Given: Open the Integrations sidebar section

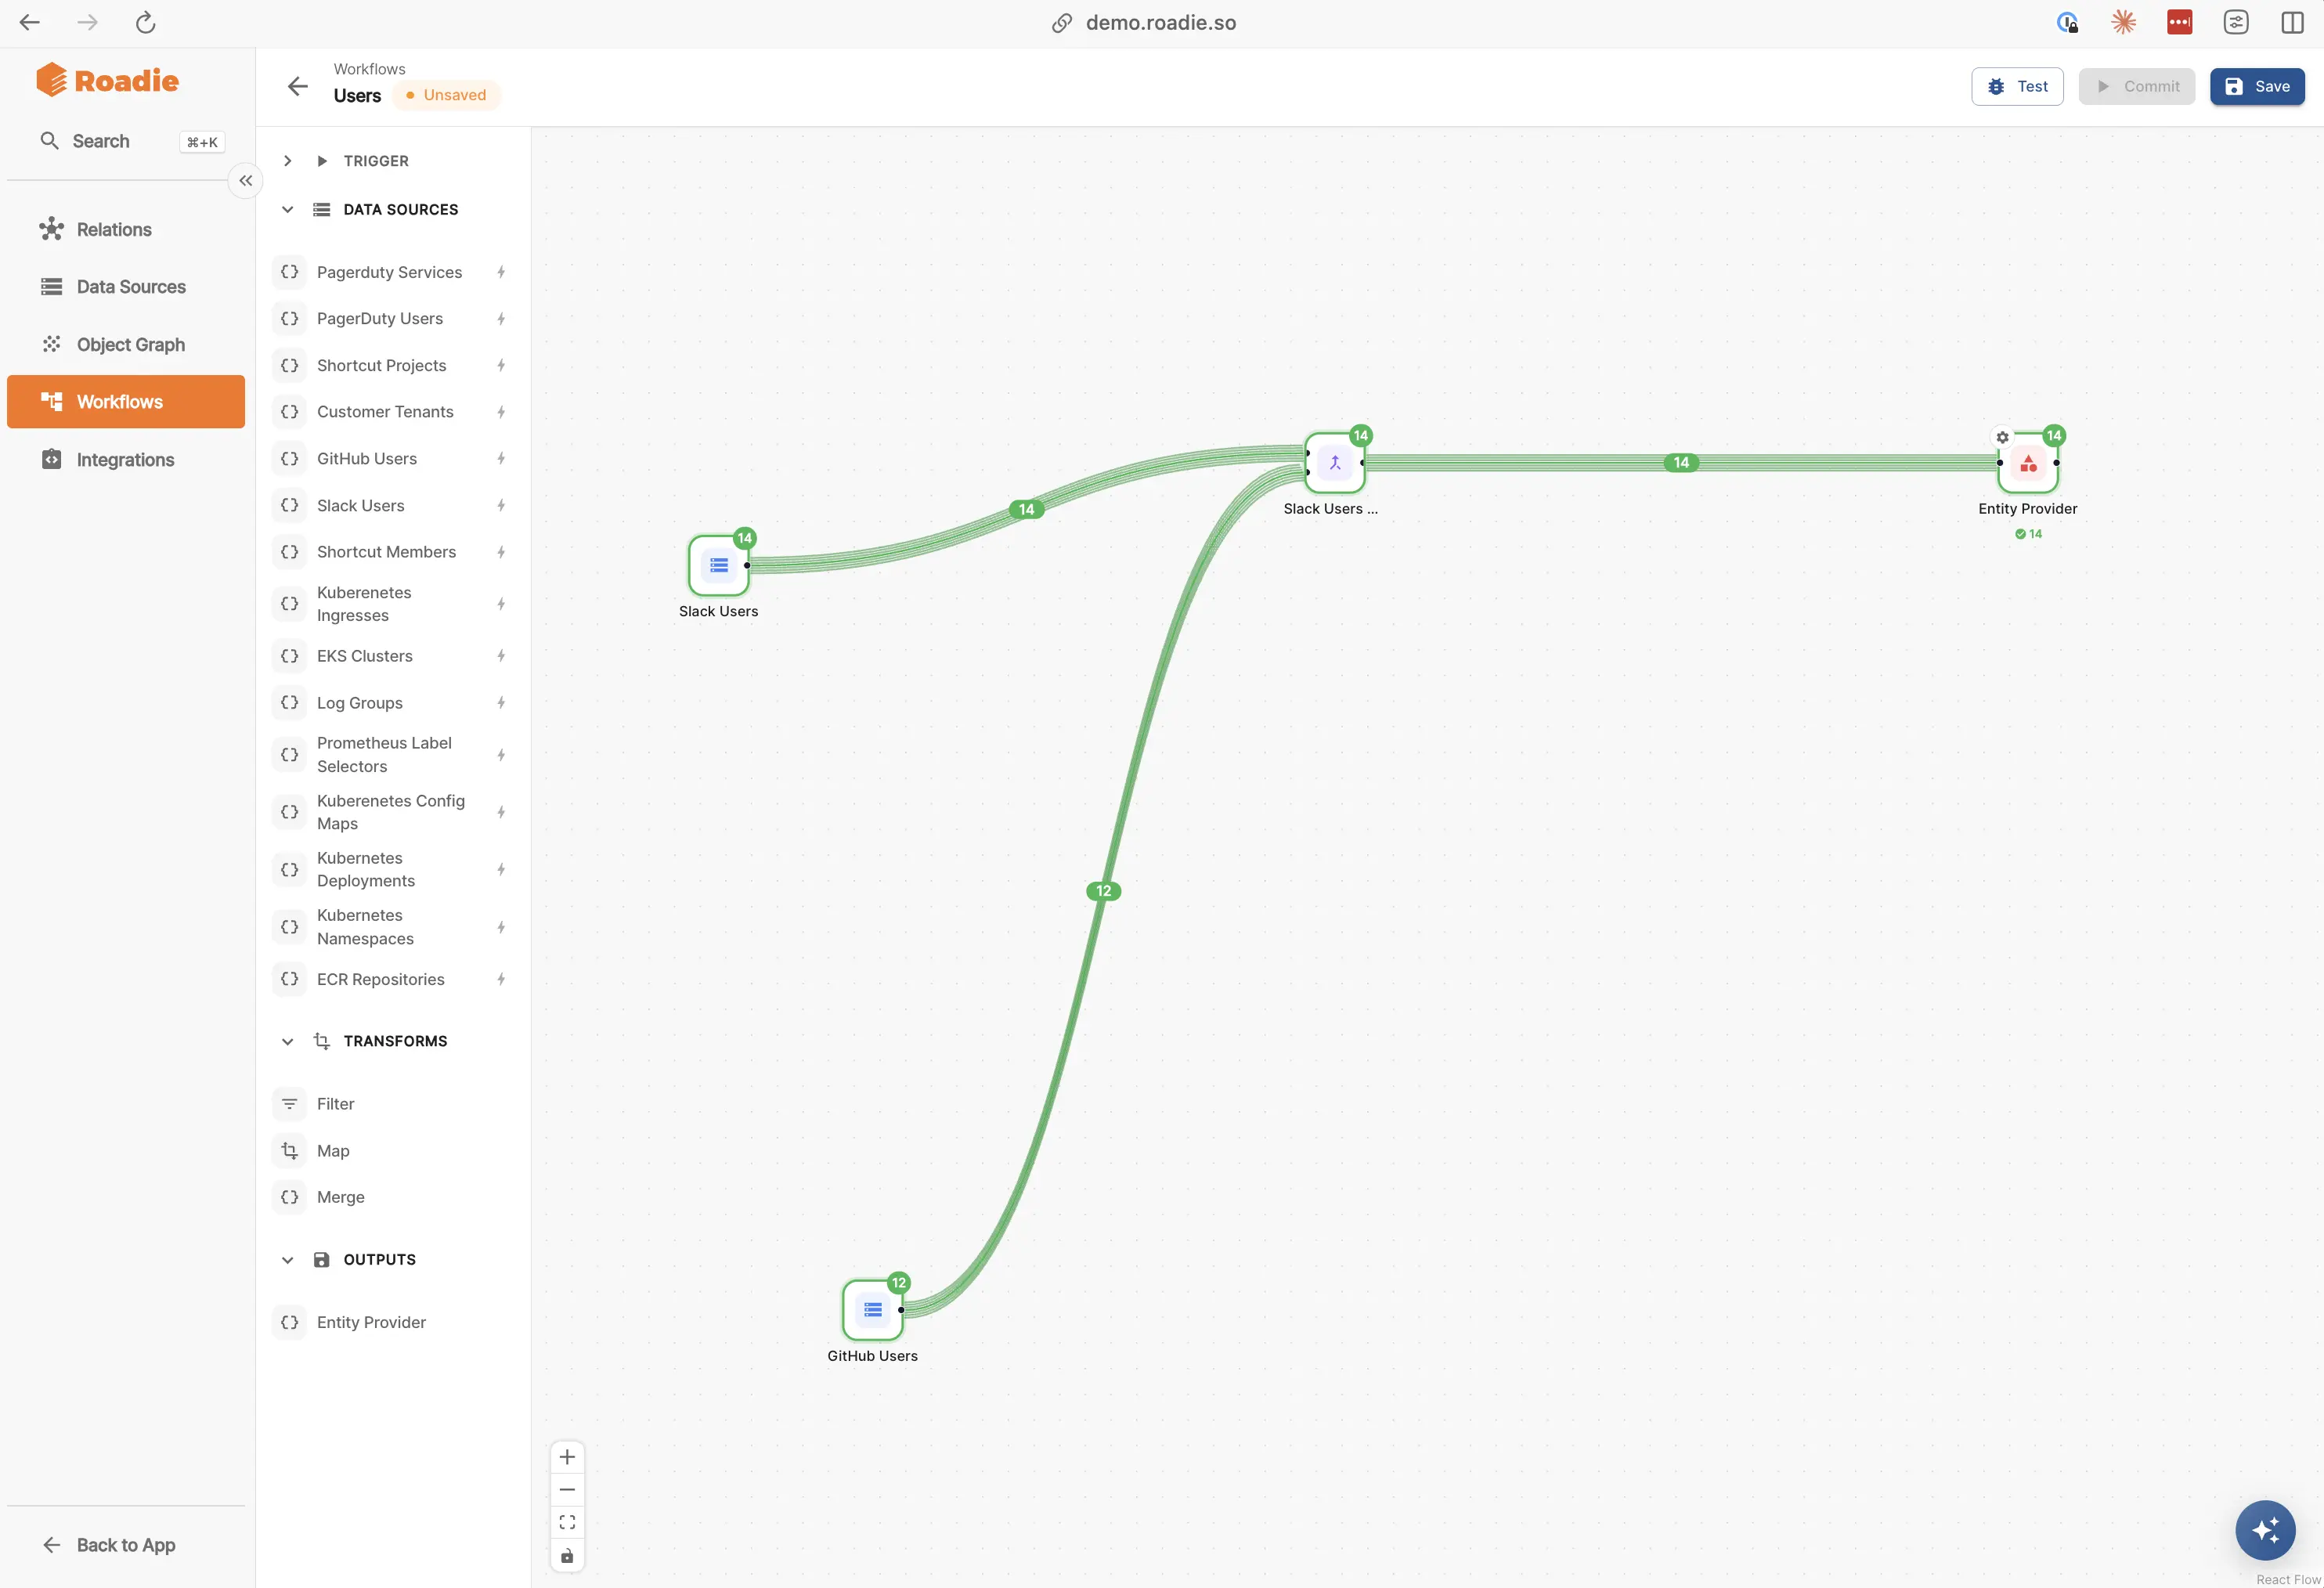Looking at the screenshot, I should point(125,459).
